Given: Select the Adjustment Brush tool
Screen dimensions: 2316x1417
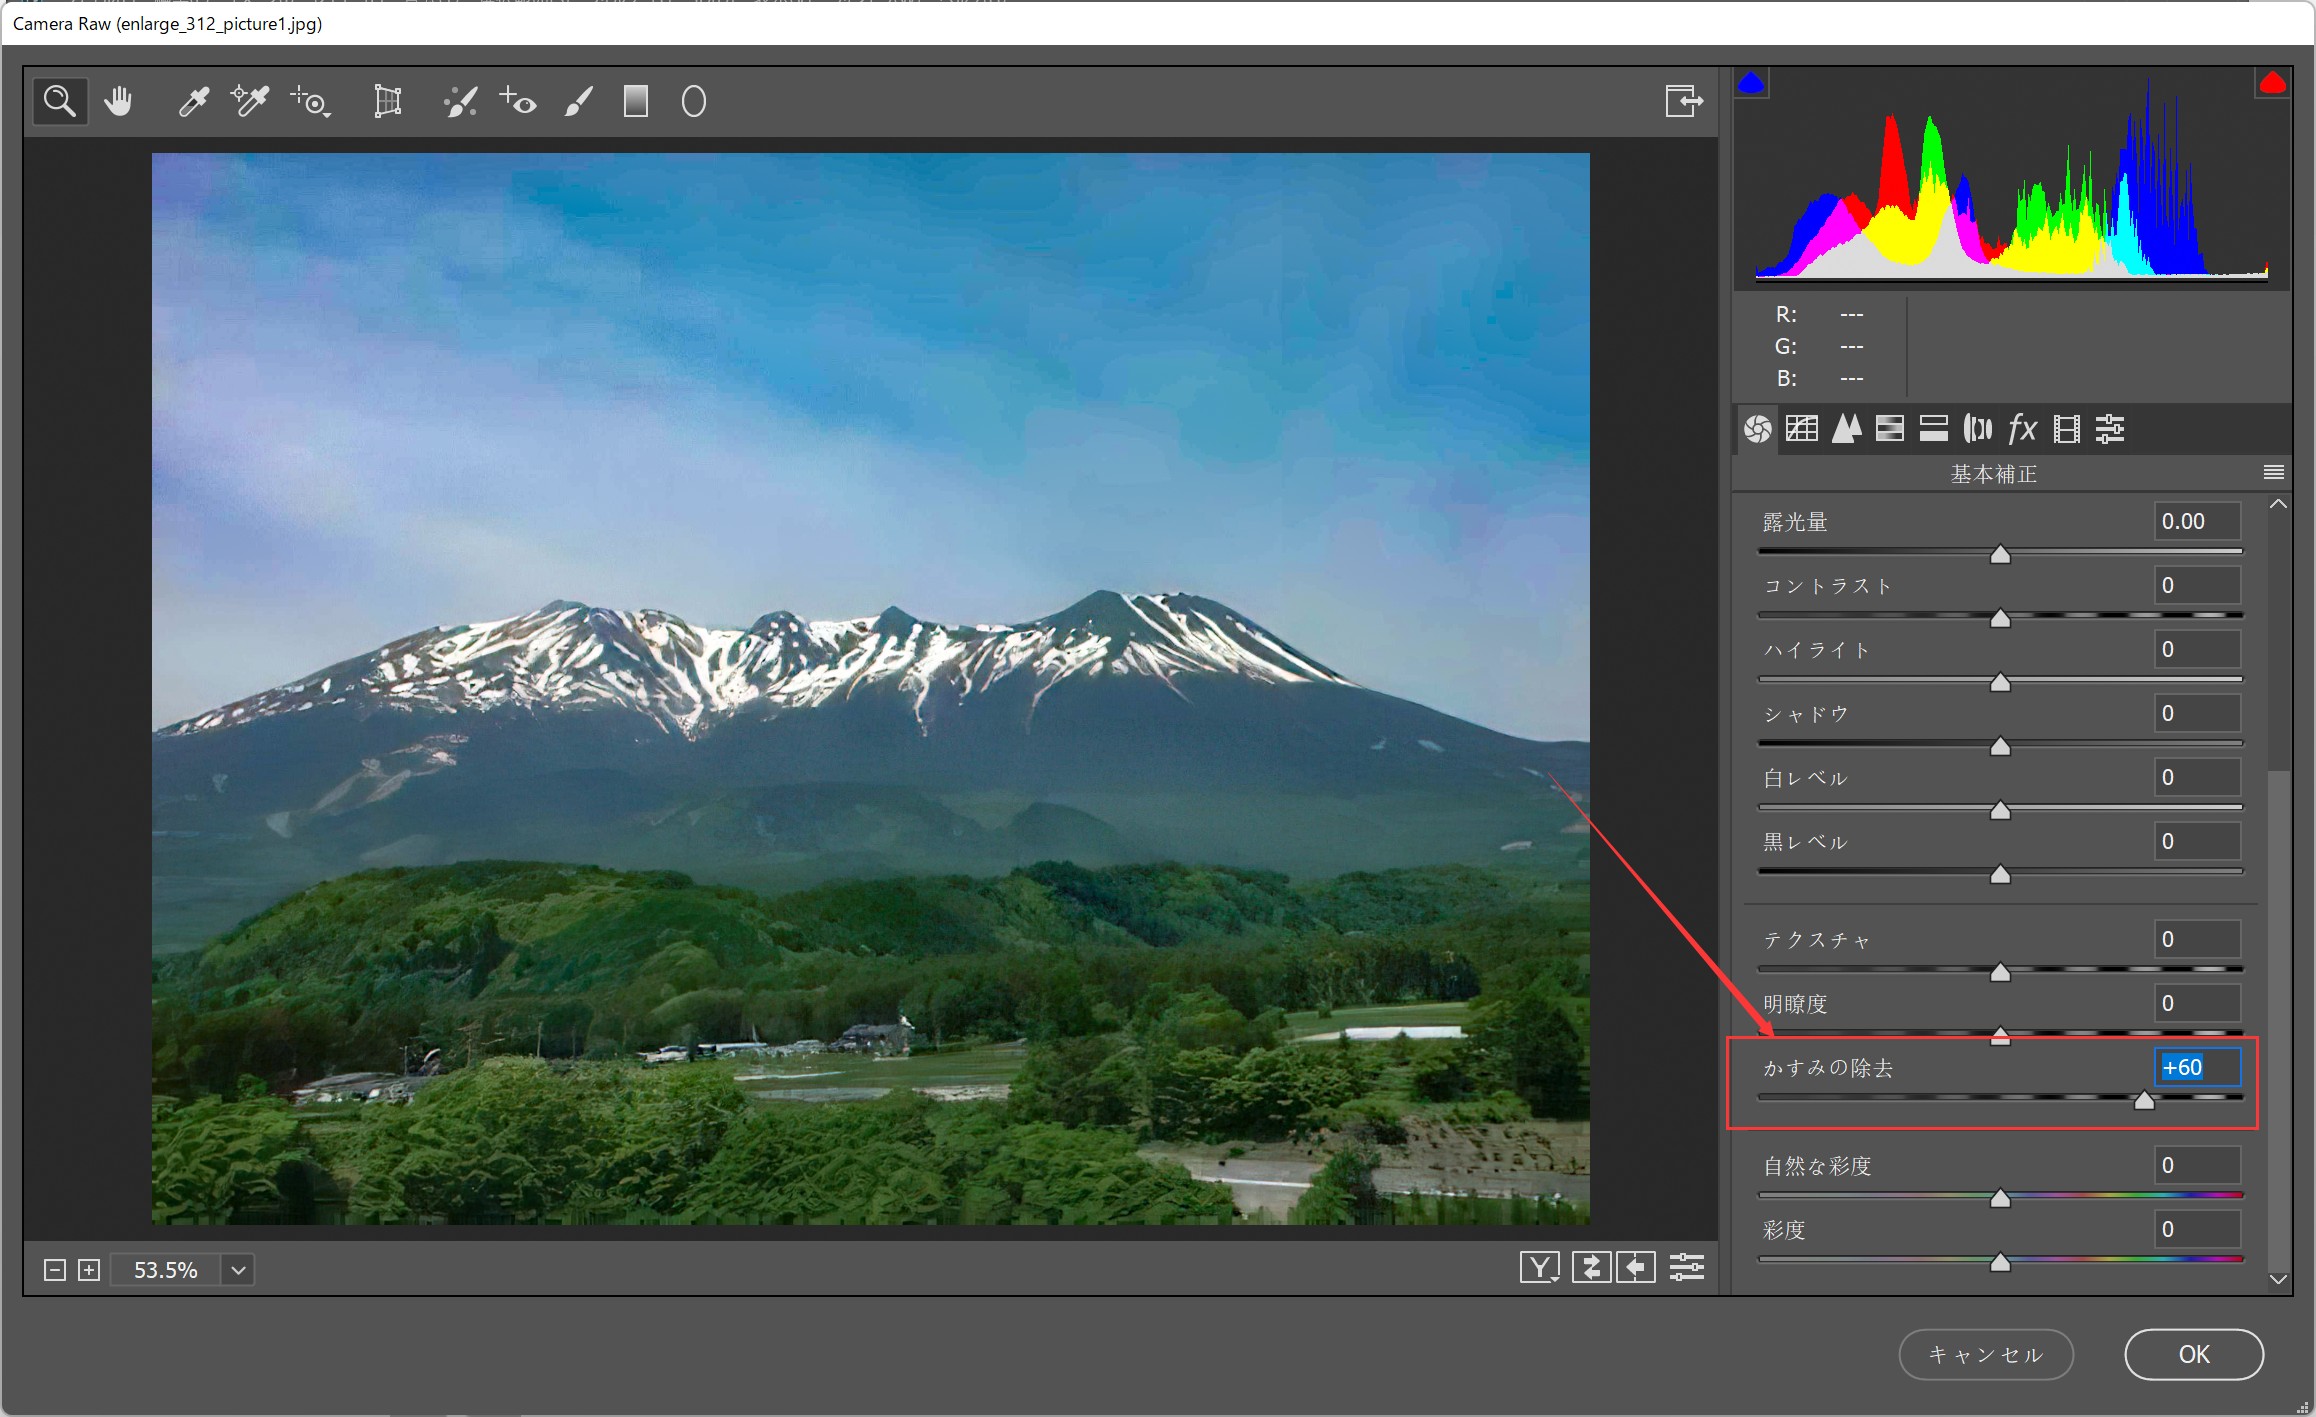Looking at the screenshot, I should pos(578,101).
